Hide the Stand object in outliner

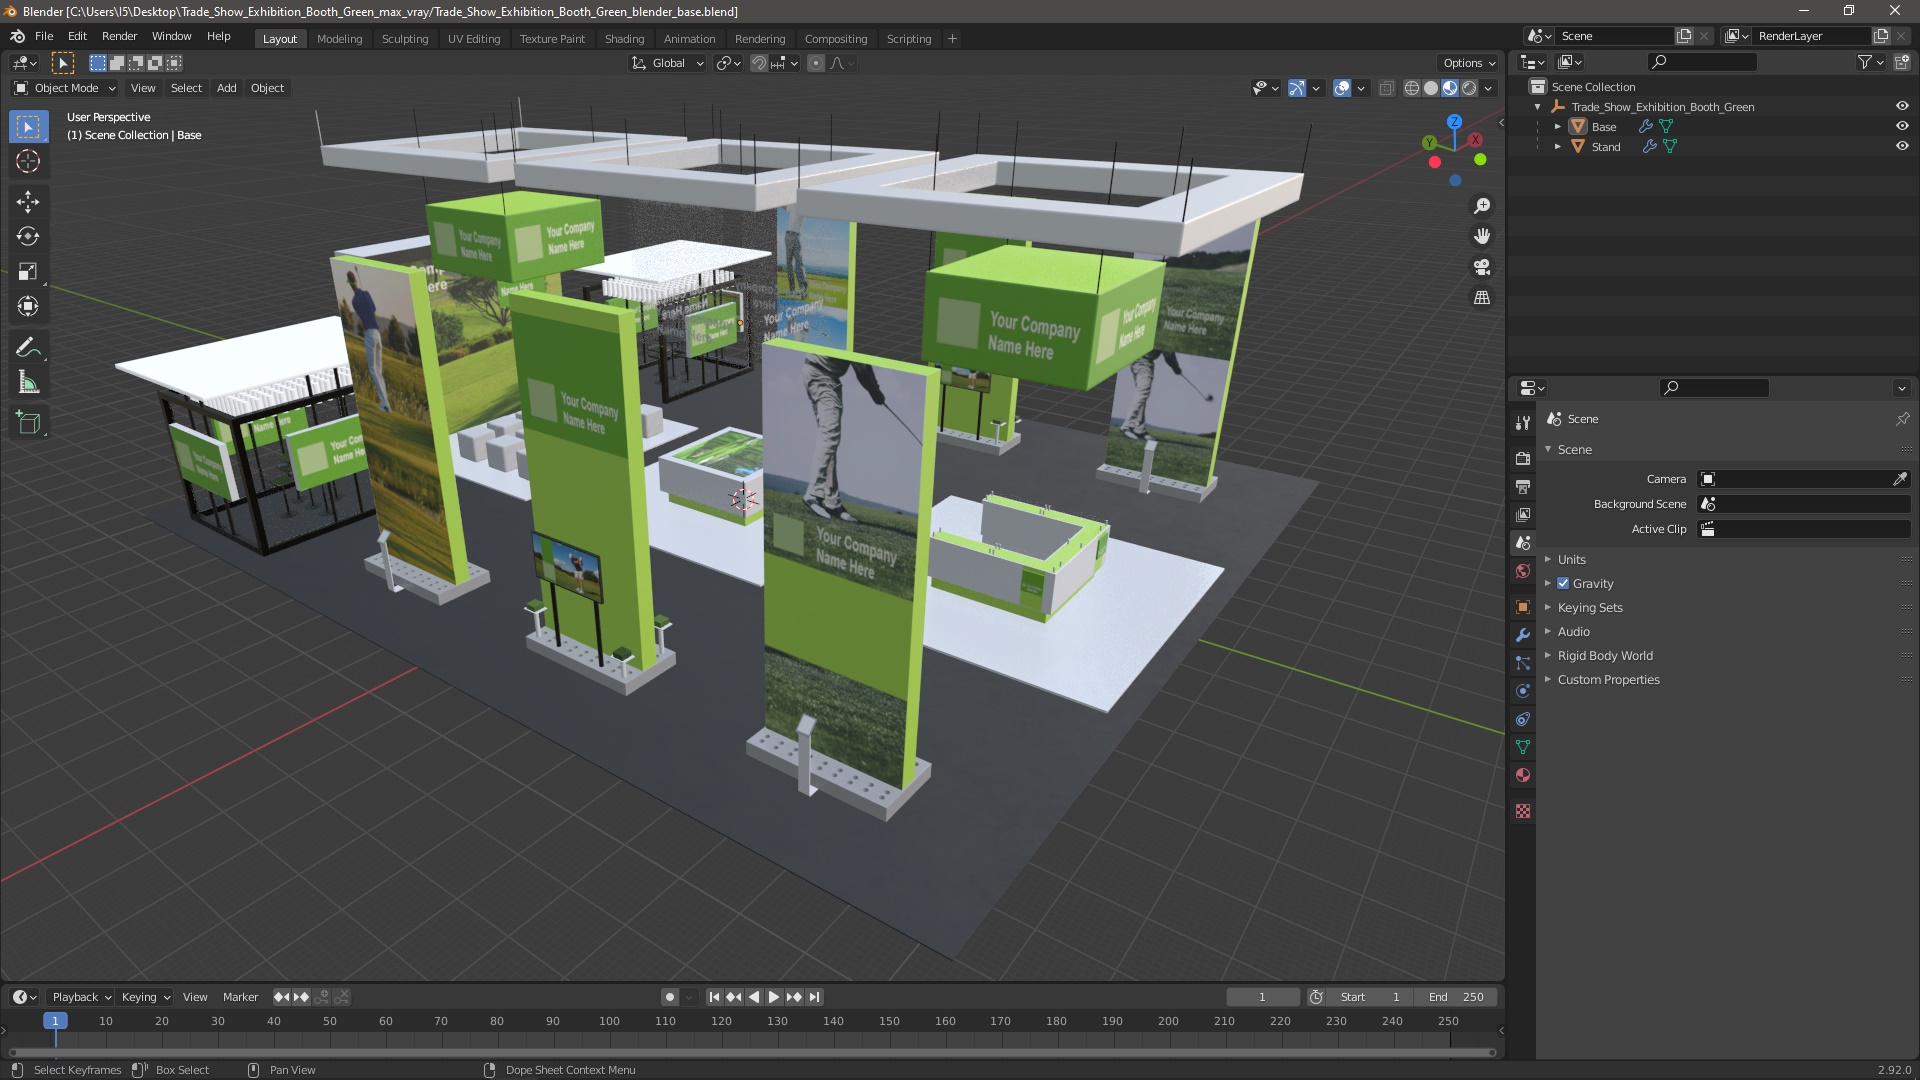pyautogui.click(x=1902, y=146)
